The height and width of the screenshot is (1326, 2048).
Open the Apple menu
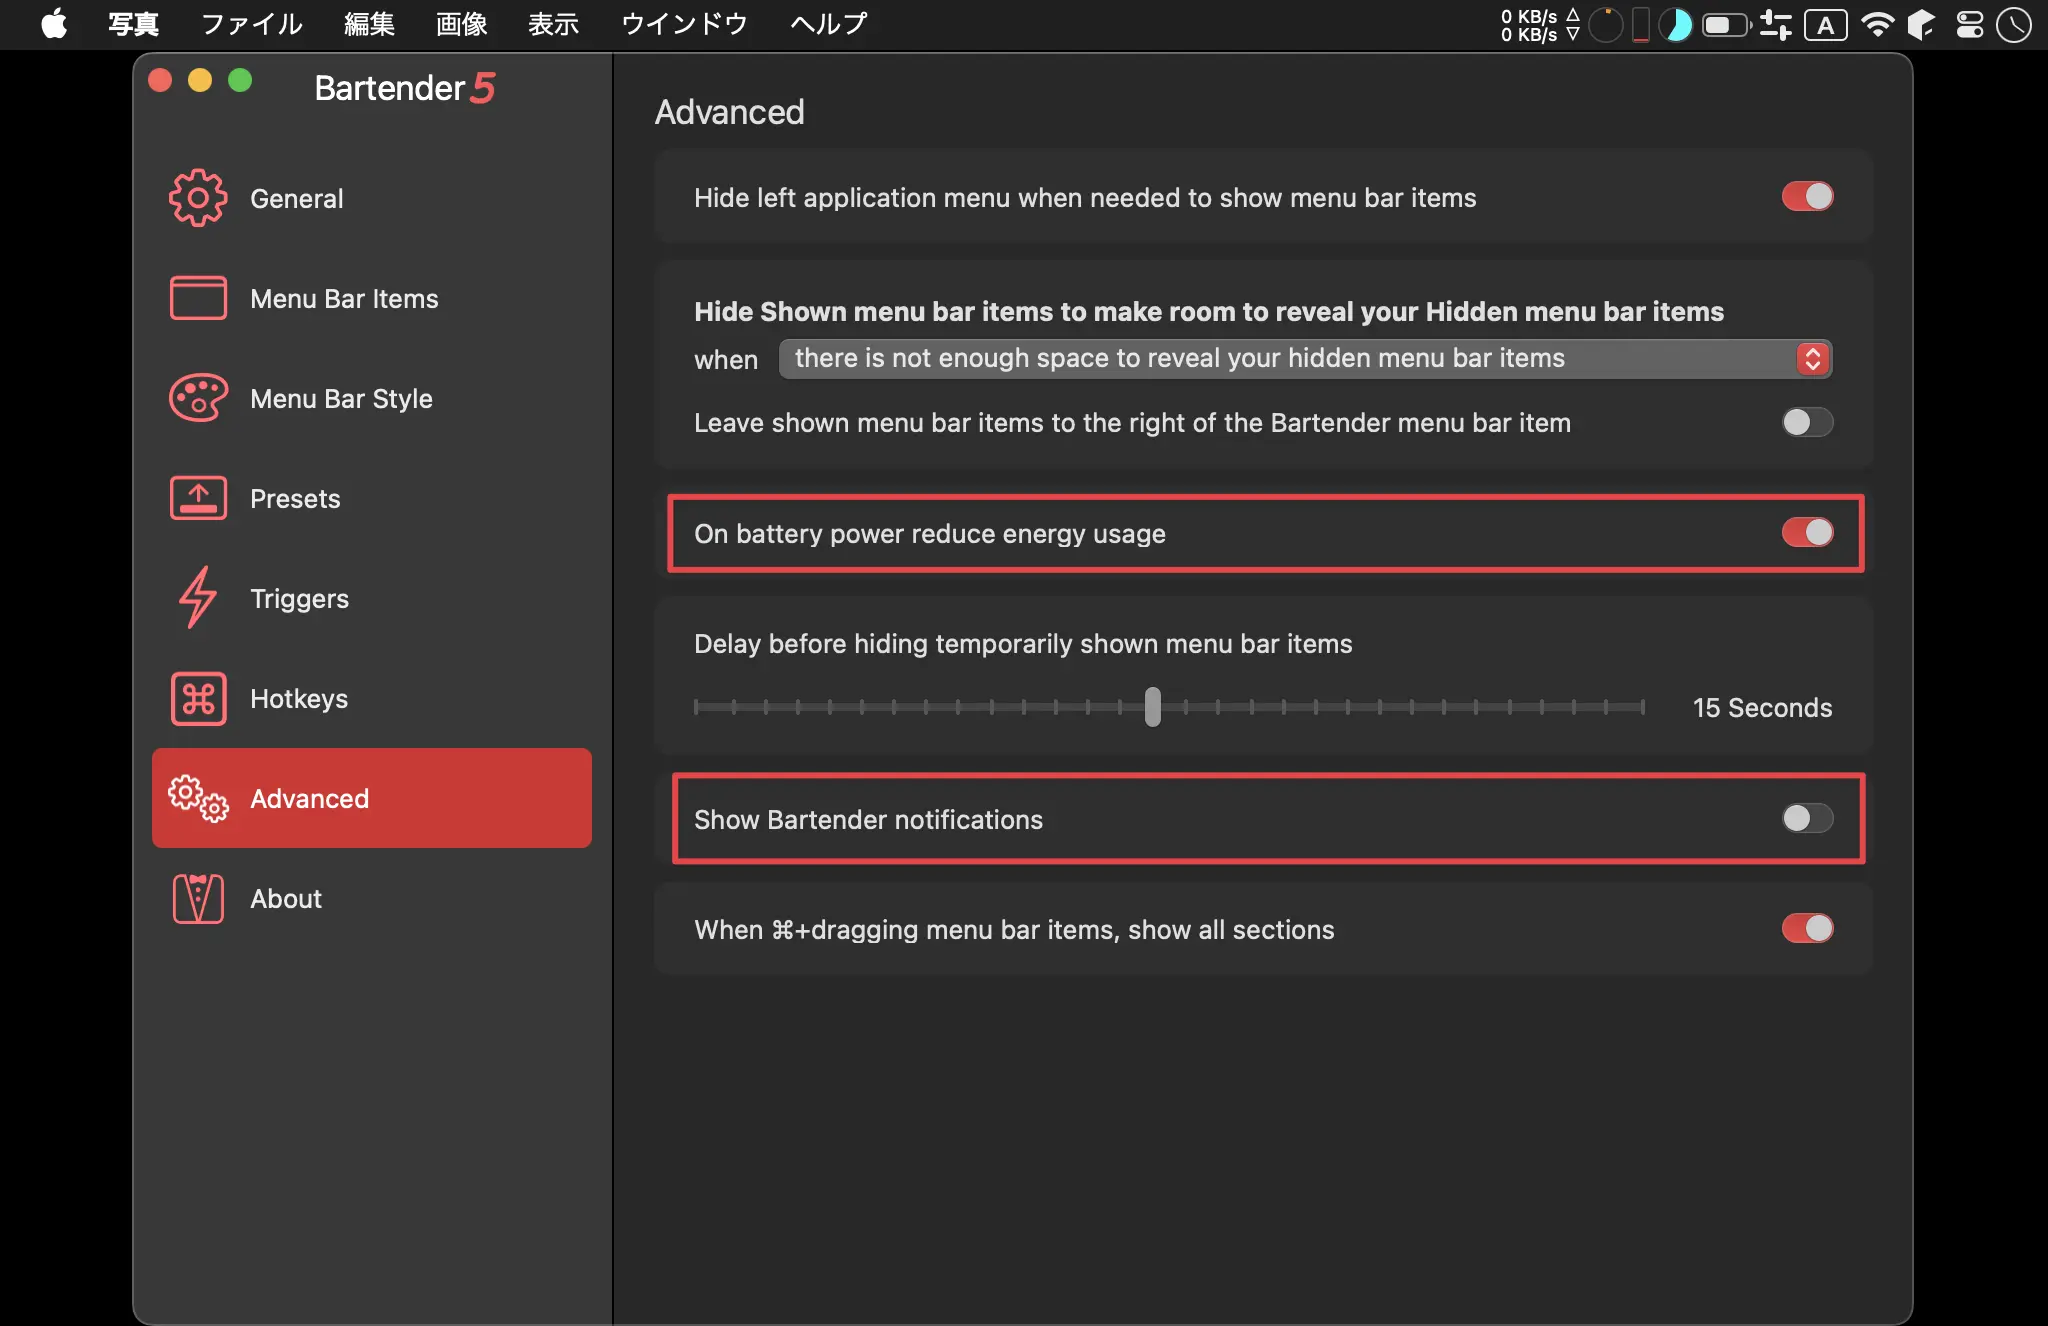pyautogui.click(x=54, y=23)
